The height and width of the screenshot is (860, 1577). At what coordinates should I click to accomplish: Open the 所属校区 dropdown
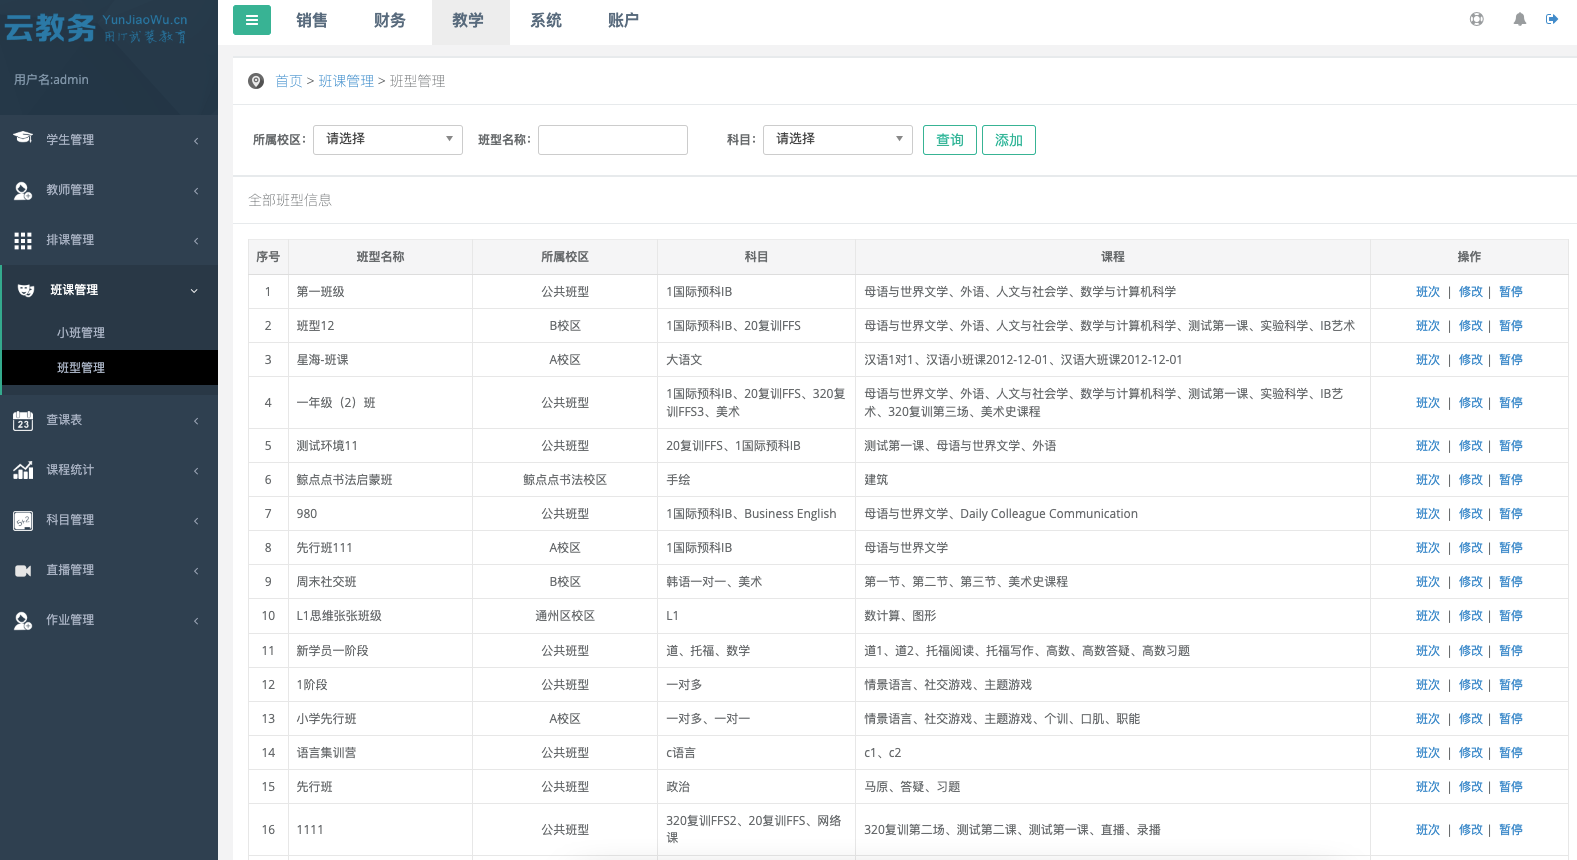click(388, 140)
